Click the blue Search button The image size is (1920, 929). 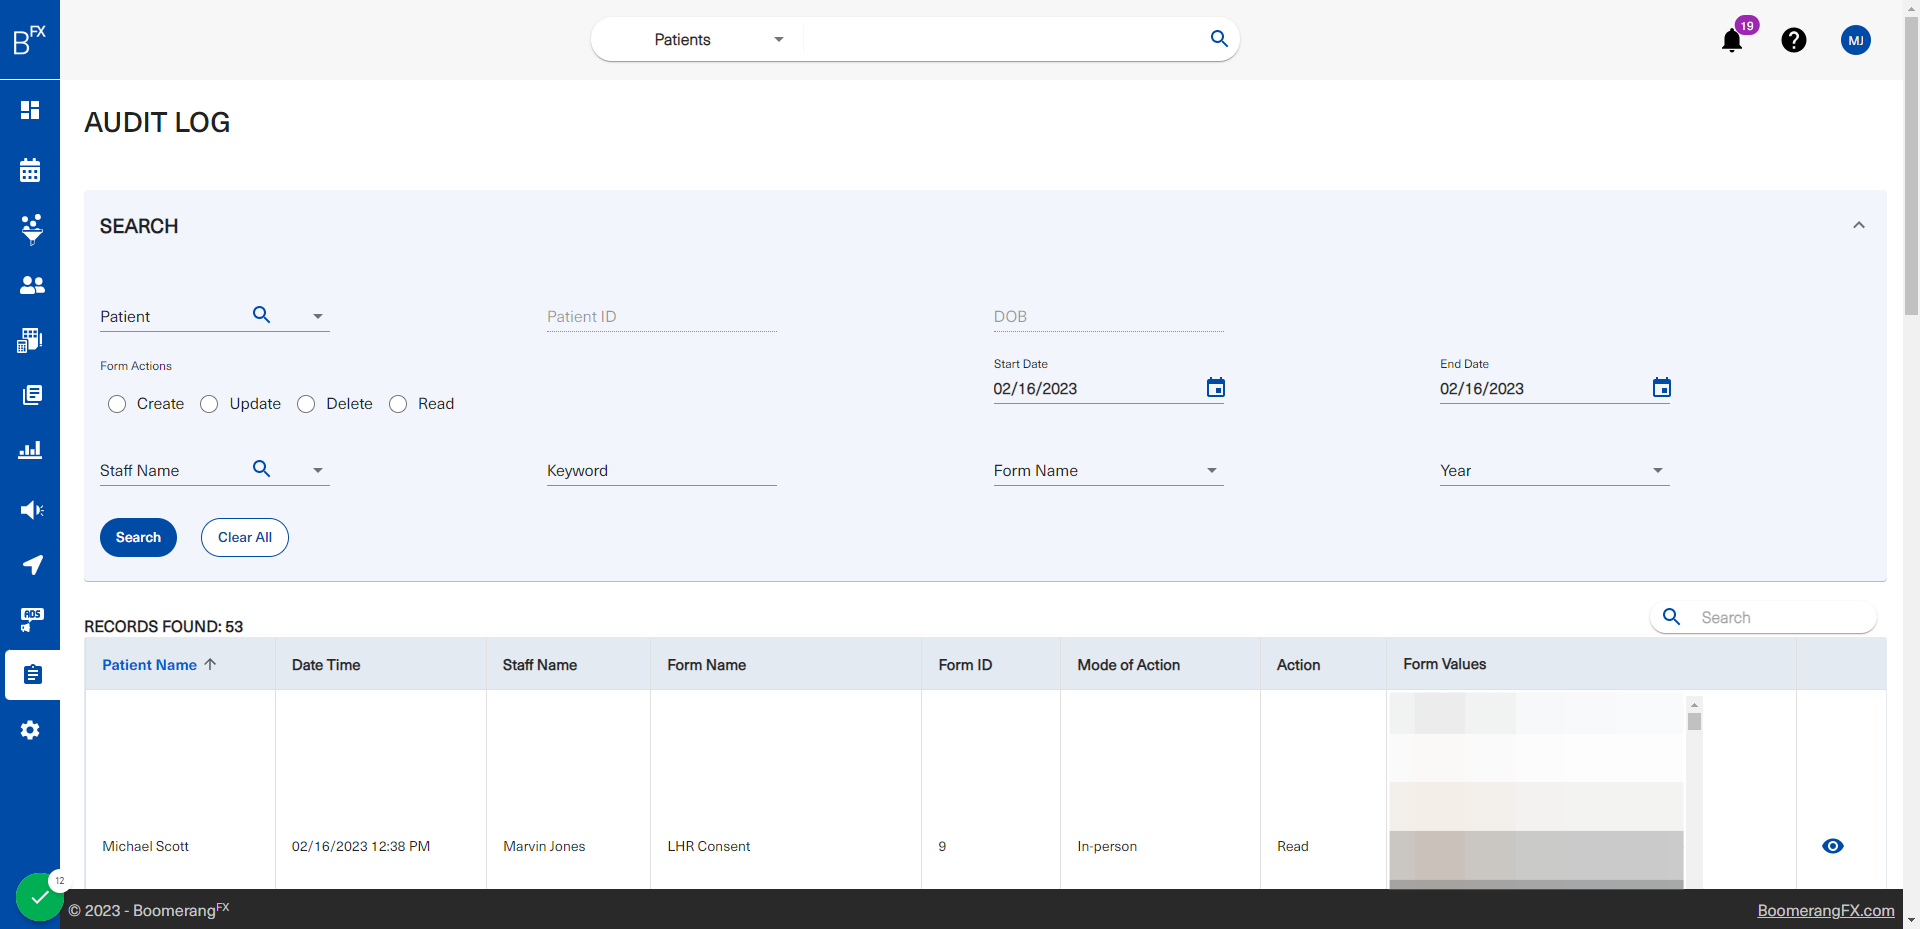(x=138, y=537)
